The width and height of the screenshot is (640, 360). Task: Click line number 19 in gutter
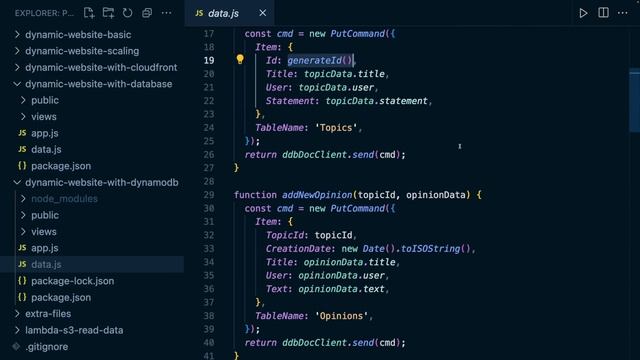click(x=209, y=60)
